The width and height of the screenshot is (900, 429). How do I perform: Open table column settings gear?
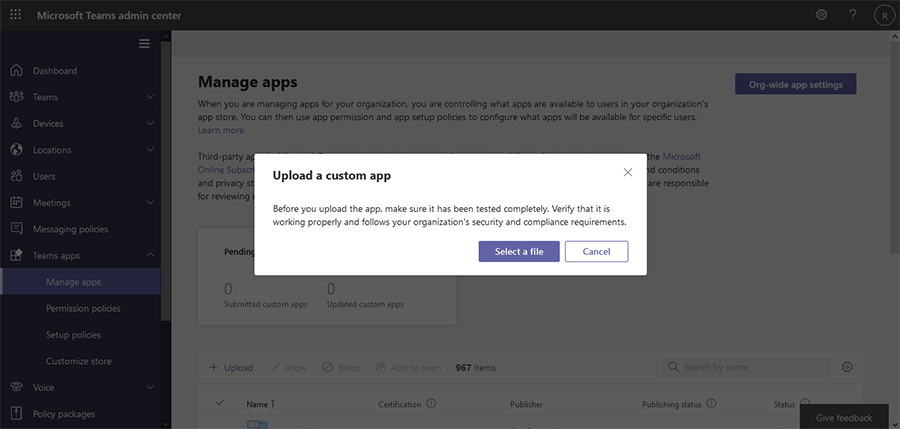(847, 367)
